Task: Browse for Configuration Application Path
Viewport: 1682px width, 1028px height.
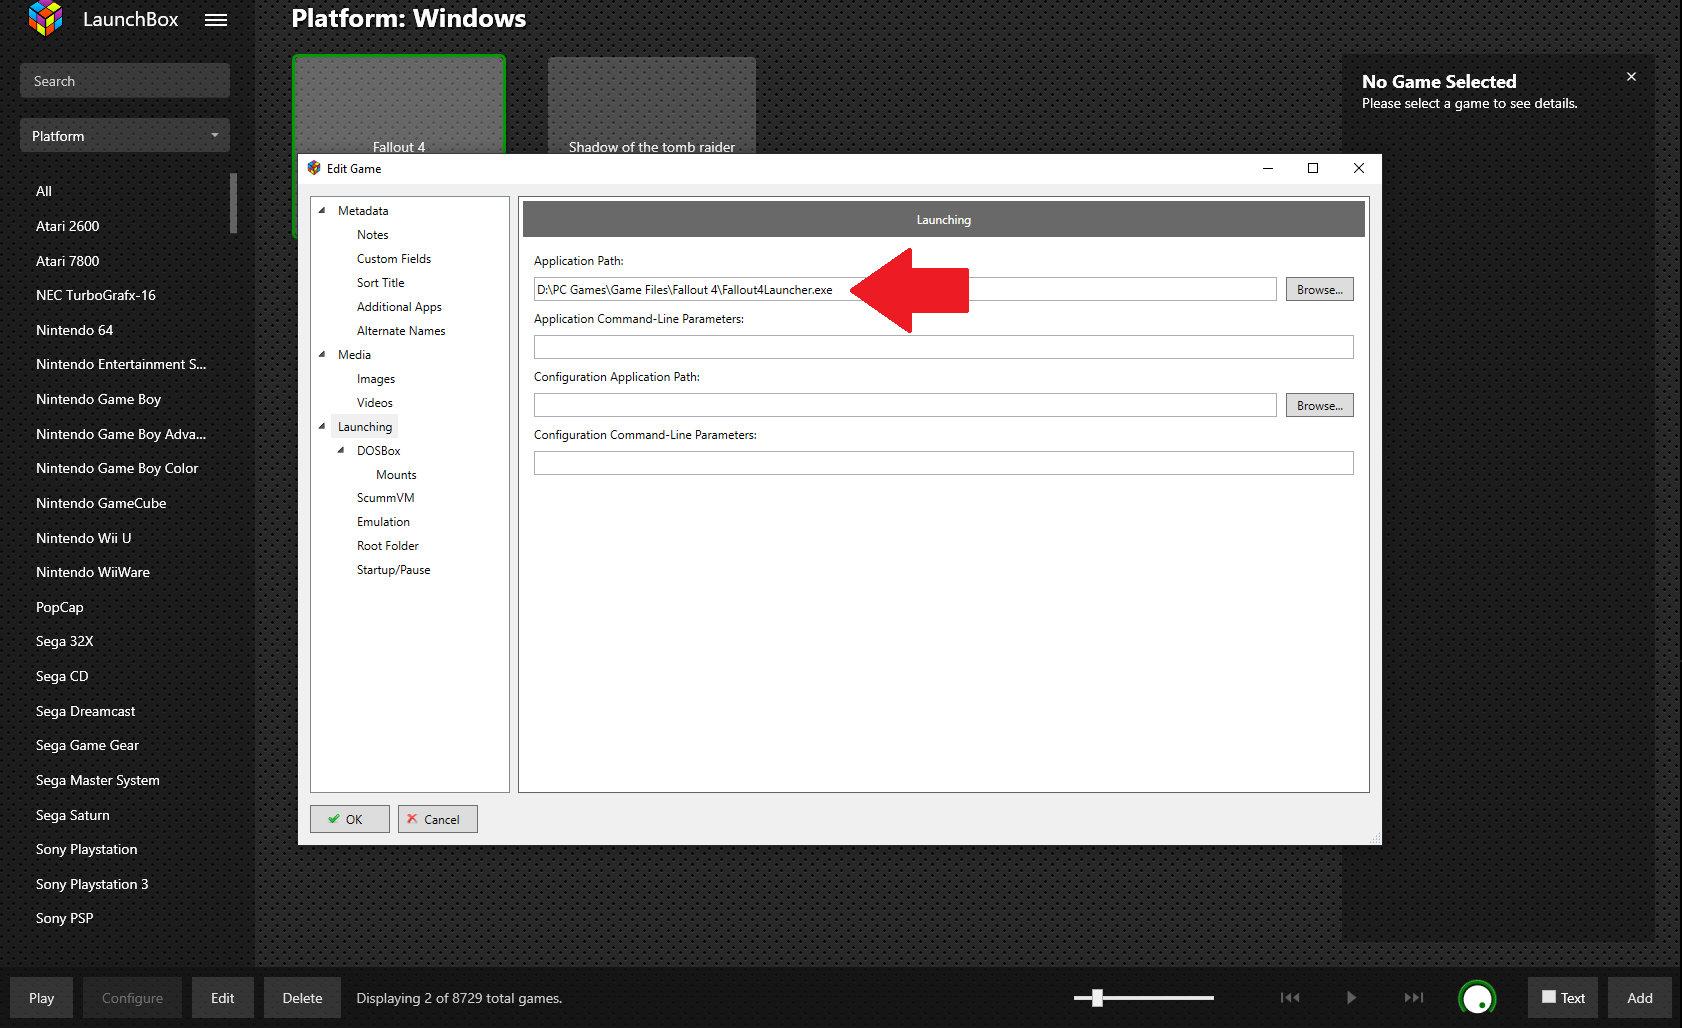Action: [1320, 405]
